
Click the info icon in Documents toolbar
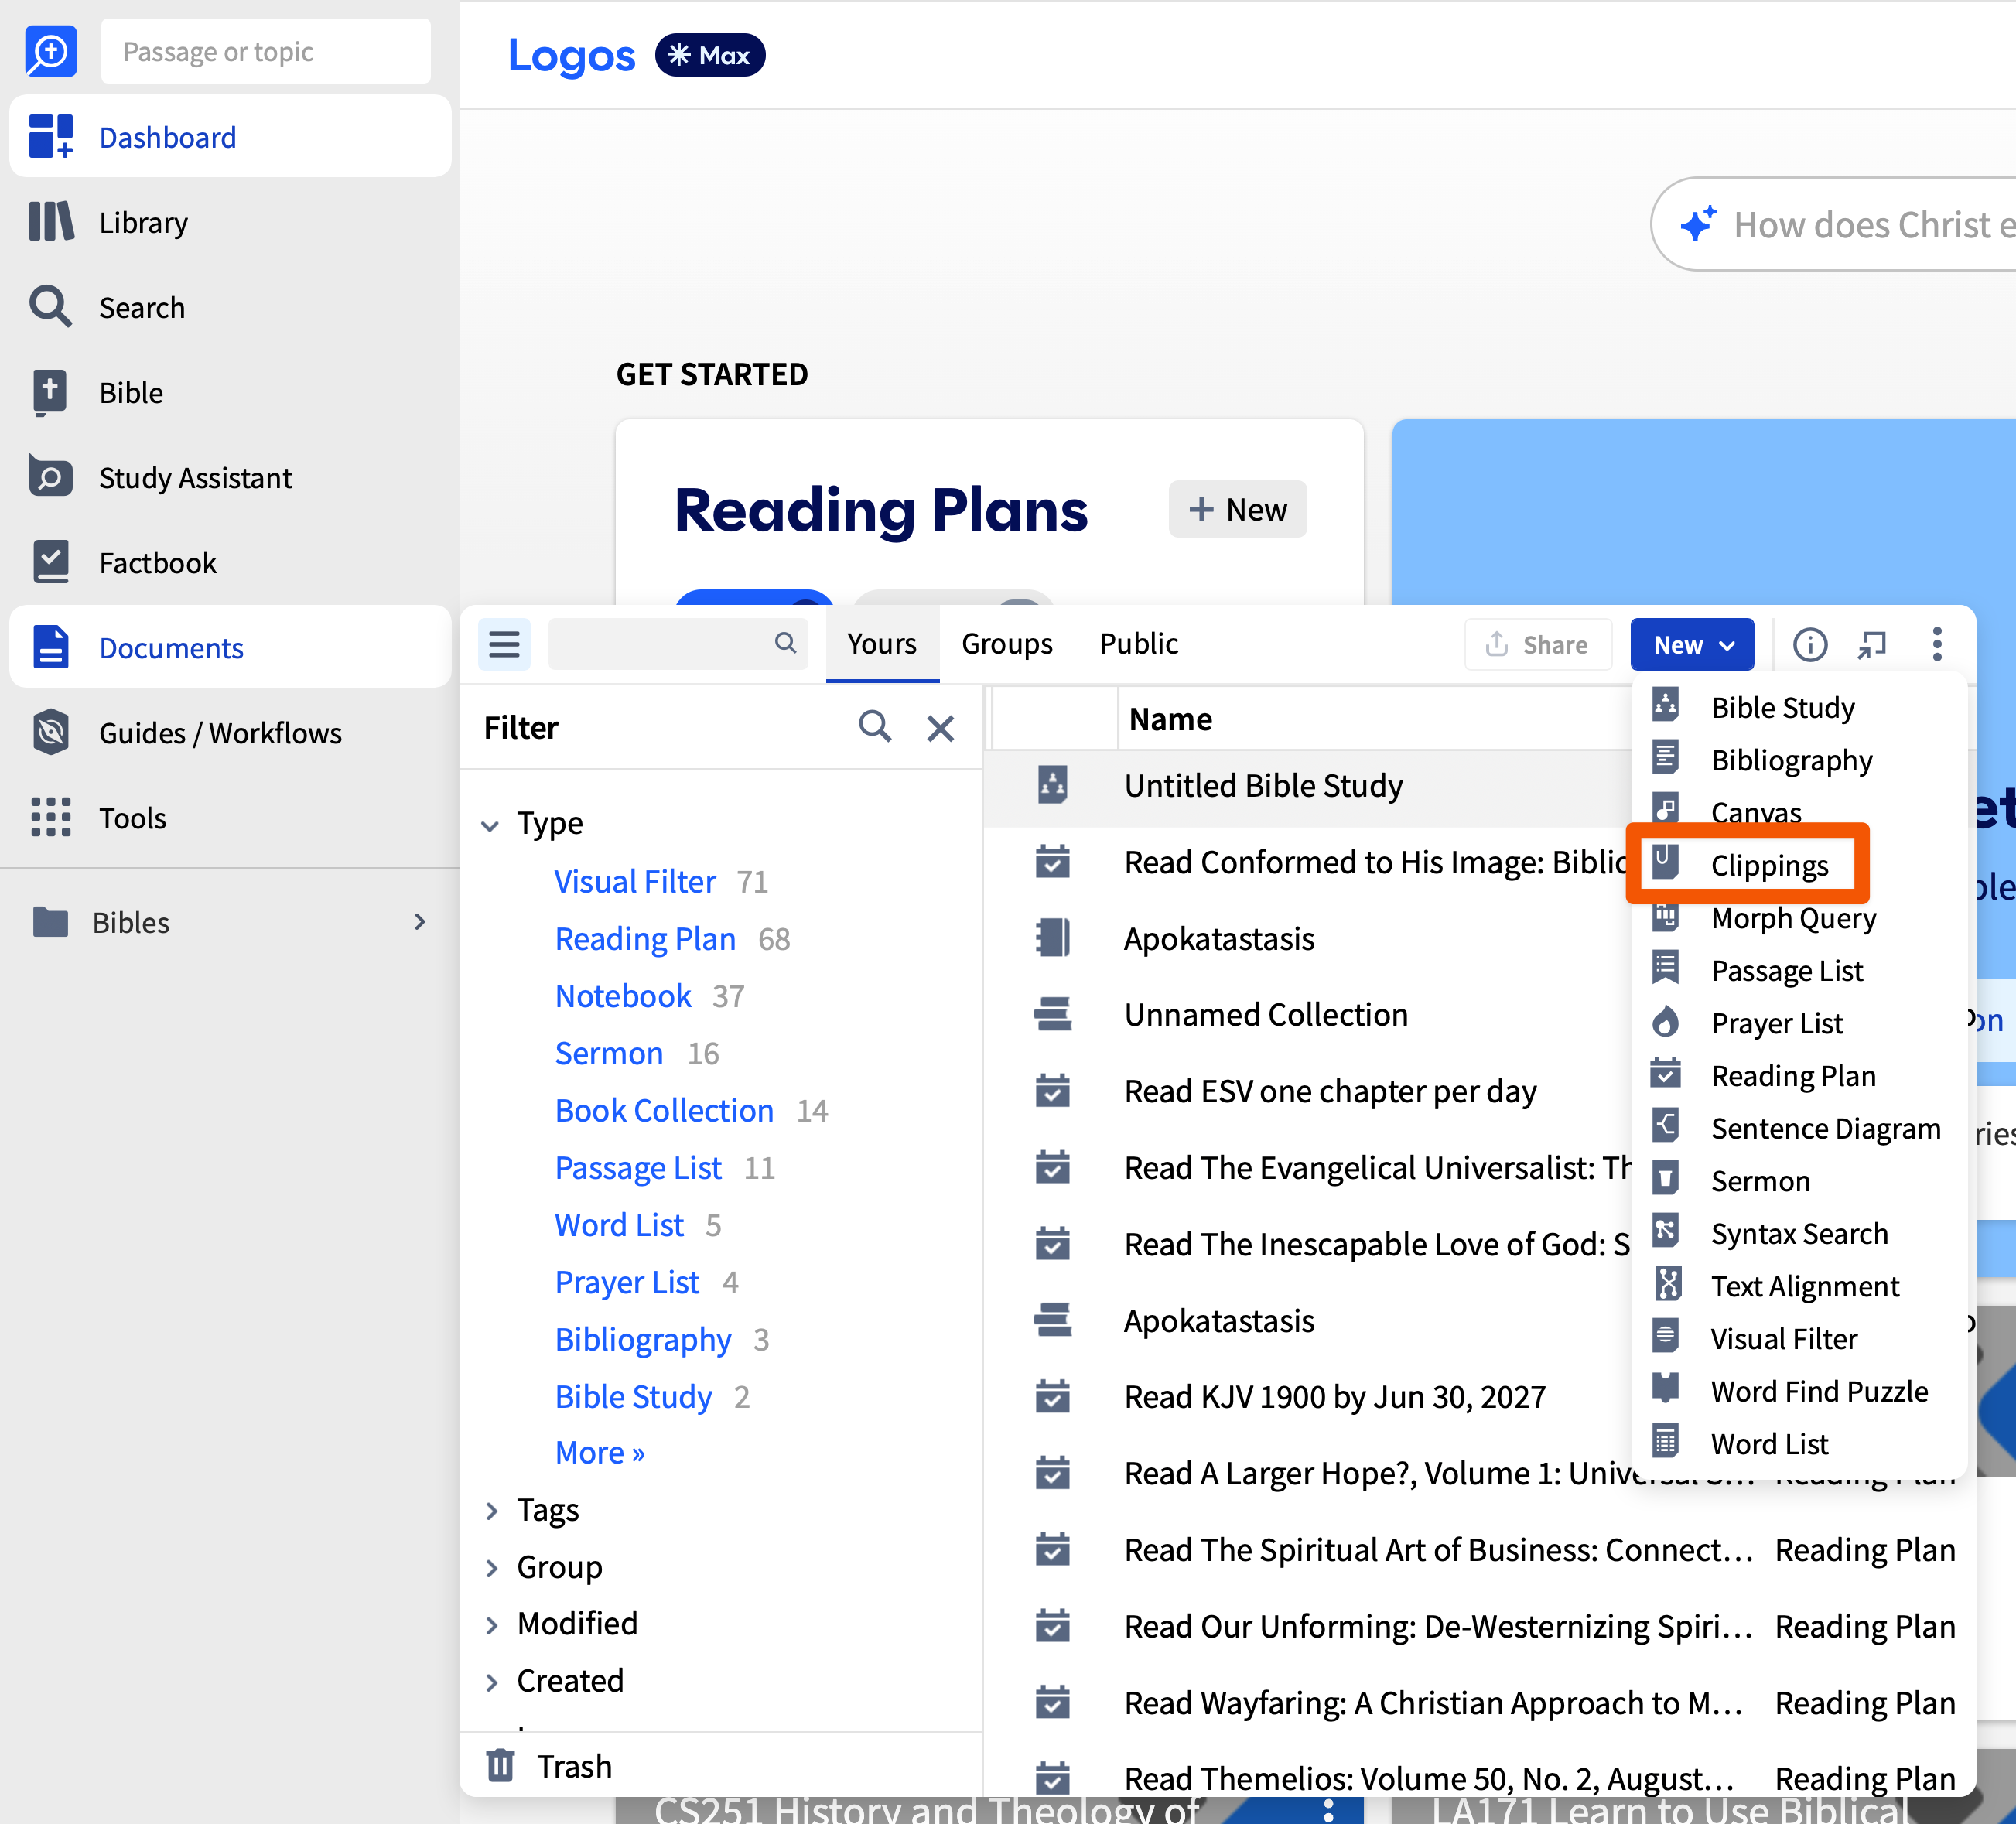[x=1810, y=644]
